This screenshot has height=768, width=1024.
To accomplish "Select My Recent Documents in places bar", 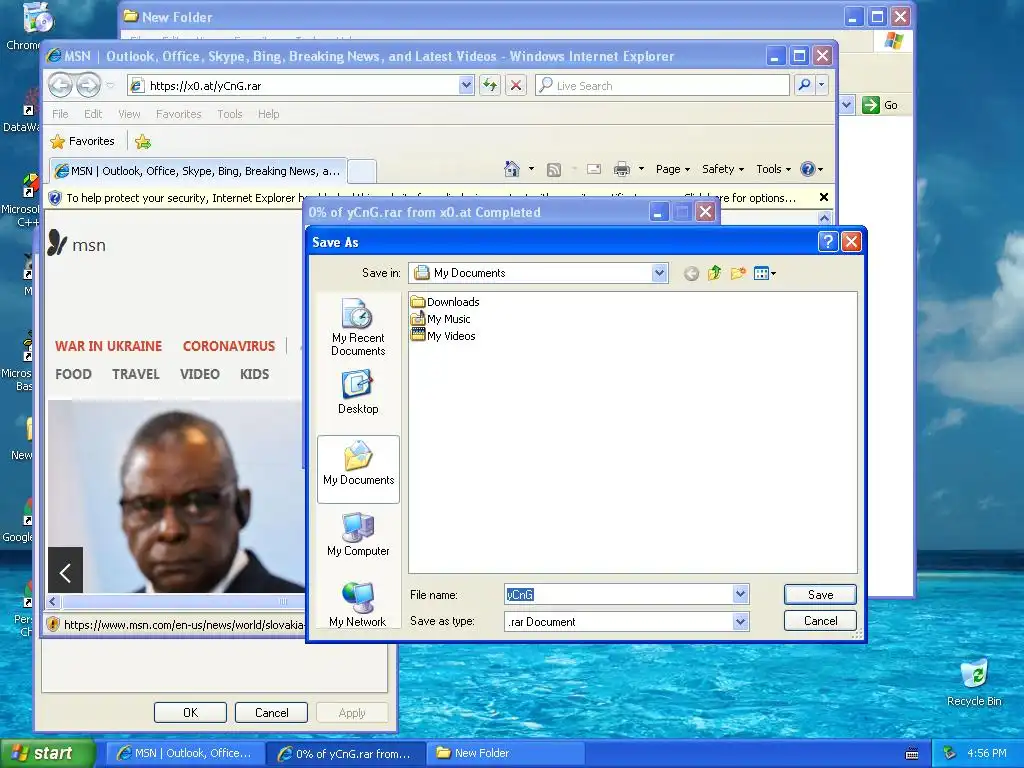I will pyautogui.click(x=358, y=327).
